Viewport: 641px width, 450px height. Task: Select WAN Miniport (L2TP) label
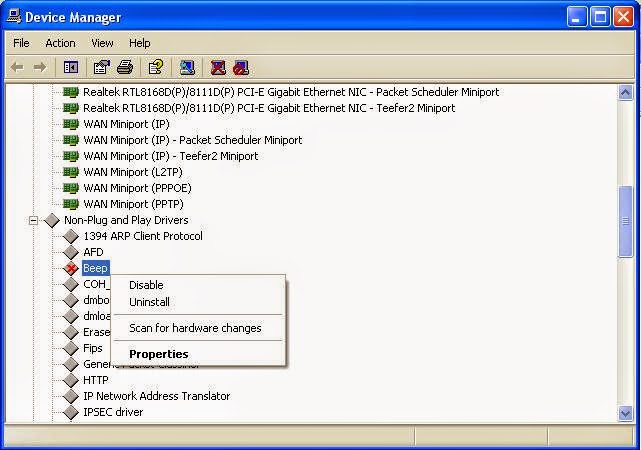tap(133, 172)
